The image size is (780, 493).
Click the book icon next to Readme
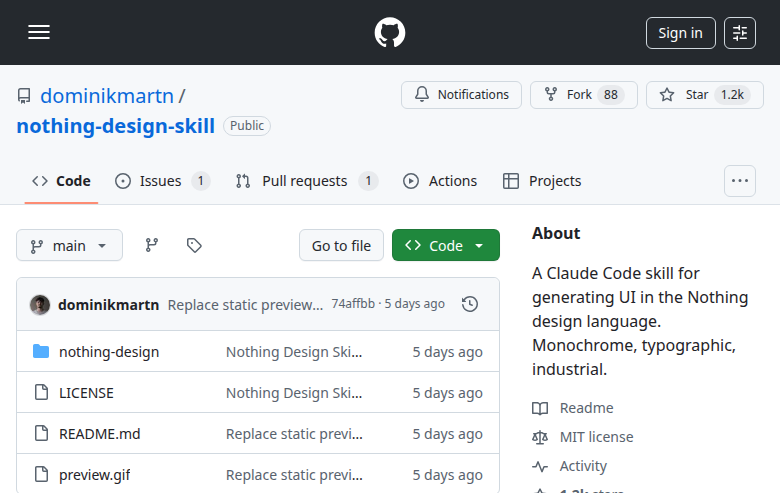540,408
